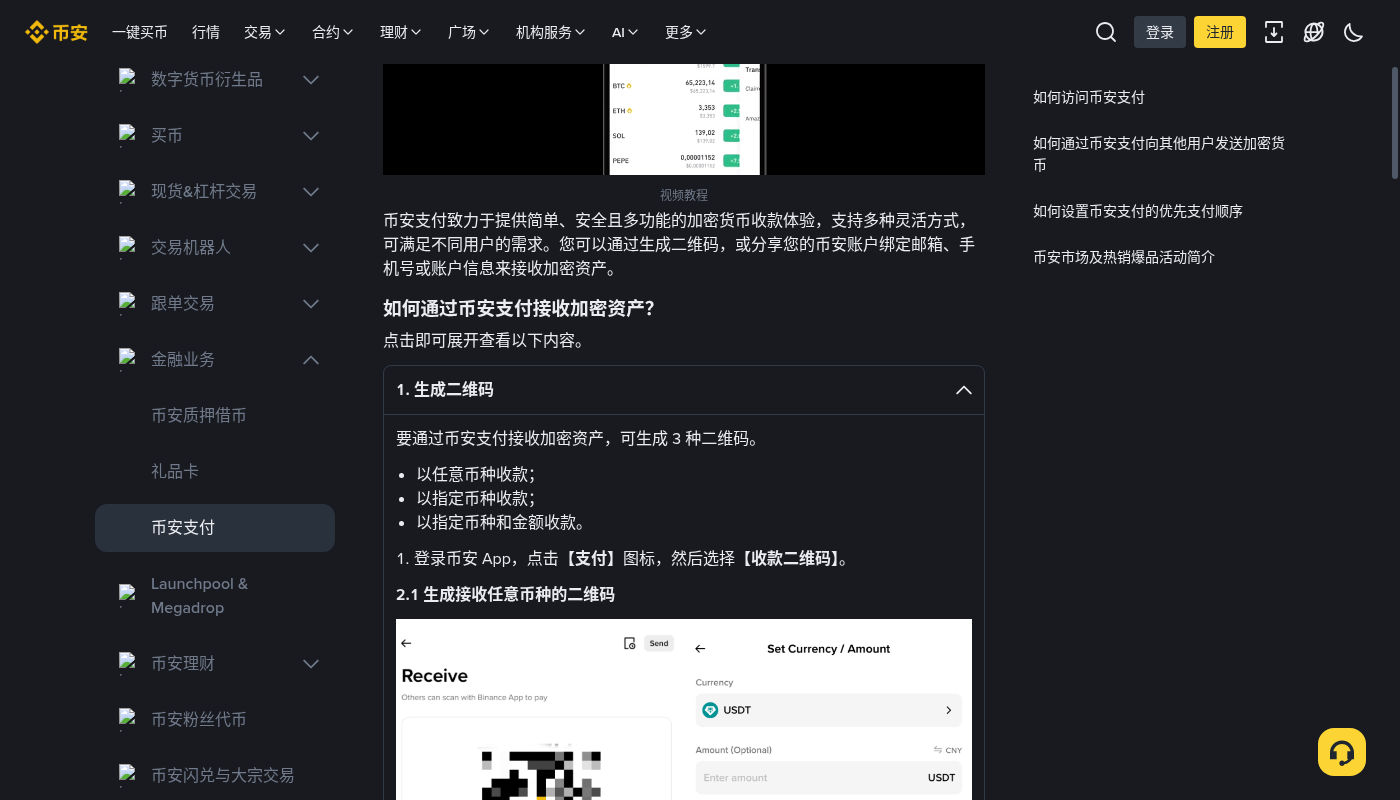This screenshot has width=1400, height=800.
Task: Expand the 币安理财 chevron
Action: 311,663
